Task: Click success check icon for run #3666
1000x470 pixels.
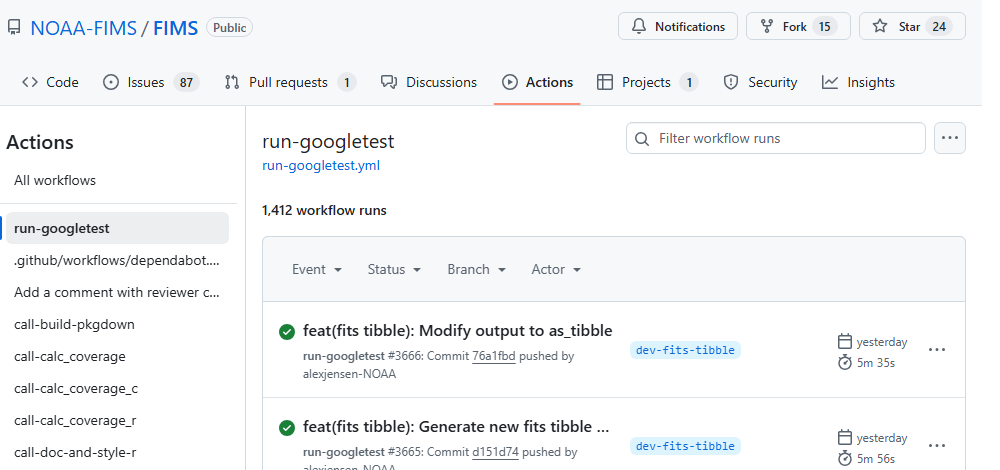Action: [x=287, y=332]
